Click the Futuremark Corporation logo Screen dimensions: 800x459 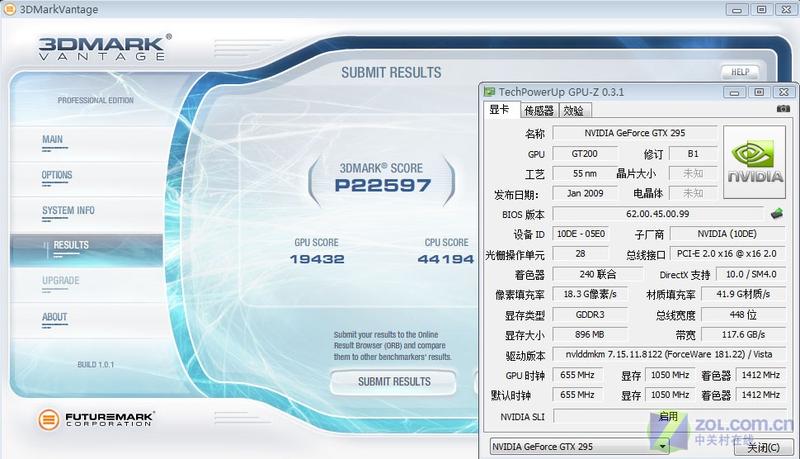point(96,420)
